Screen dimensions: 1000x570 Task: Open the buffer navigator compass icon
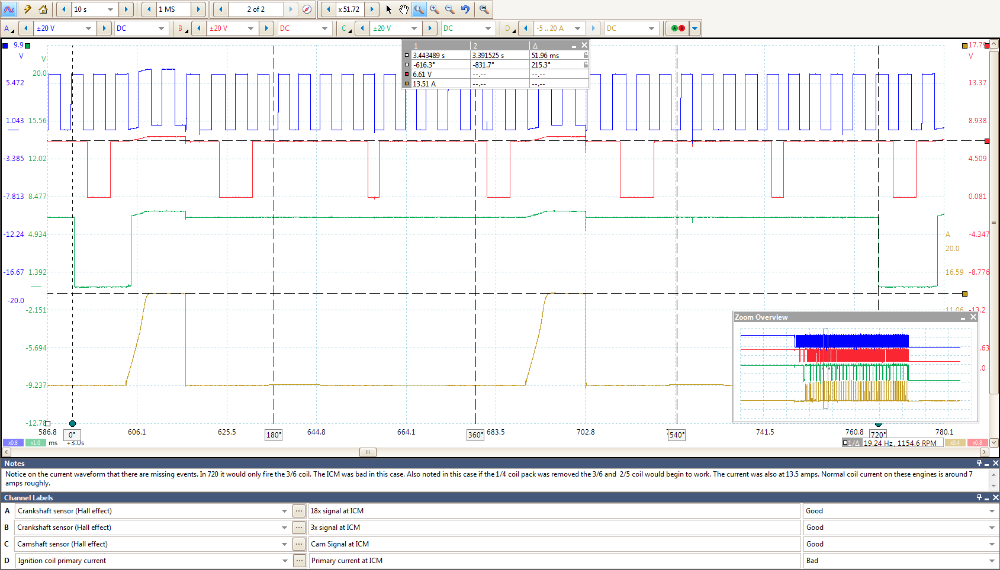[x=307, y=9]
